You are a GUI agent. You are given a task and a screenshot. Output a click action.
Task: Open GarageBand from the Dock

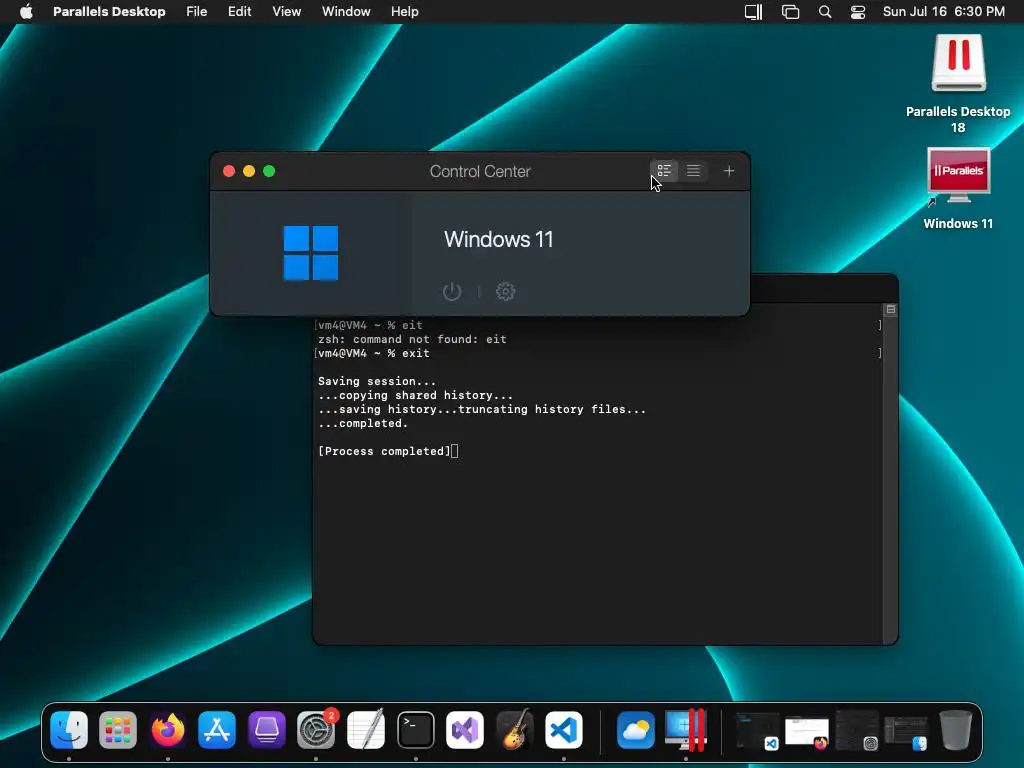coord(515,729)
